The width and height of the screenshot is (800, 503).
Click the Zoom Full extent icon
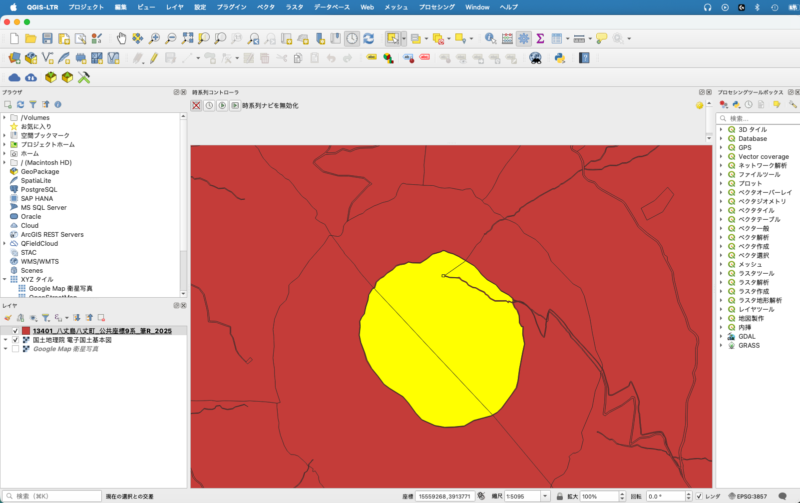pyautogui.click(x=186, y=38)
